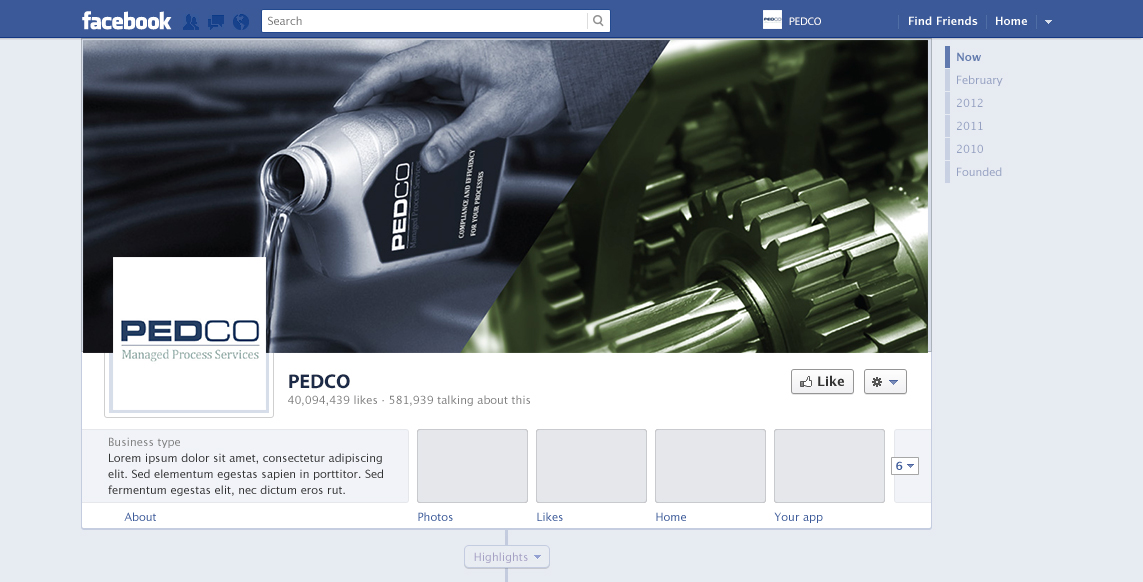Jump to 2011 on timeline
Viewport: 1143px width, 582px height.
tap(970, 126)
